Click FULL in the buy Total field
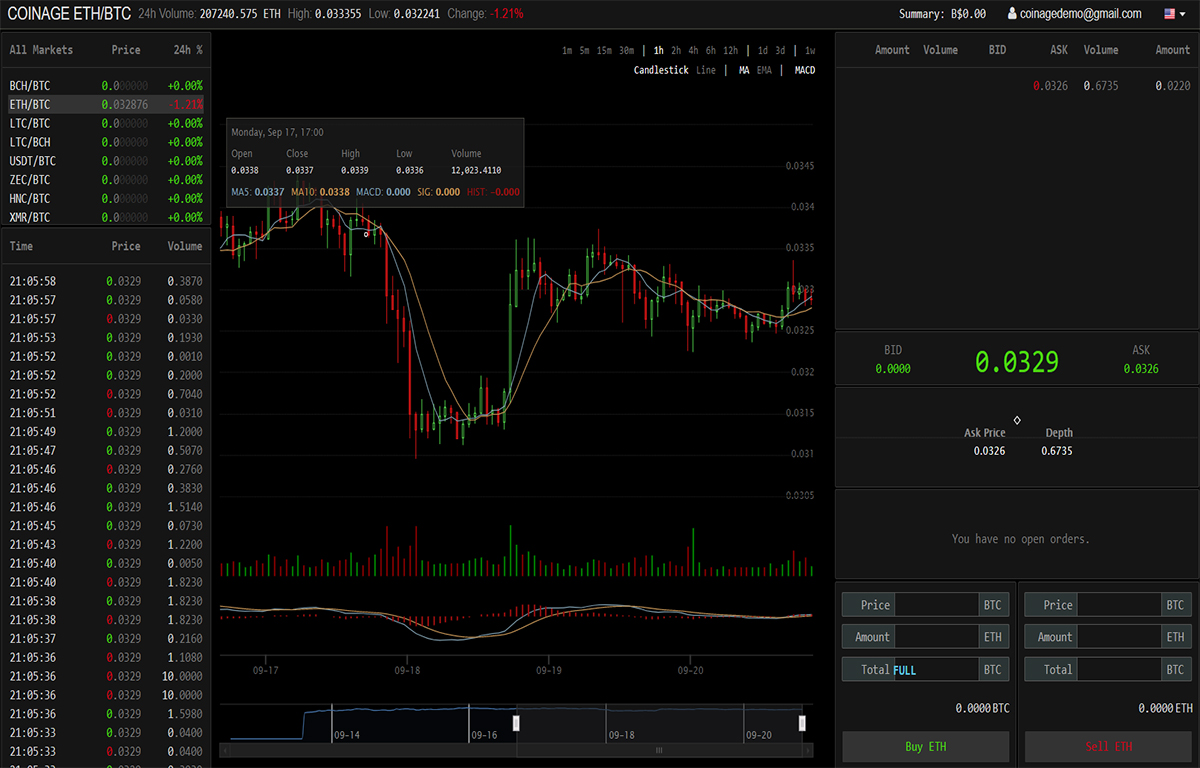 (x=904, y=670)
